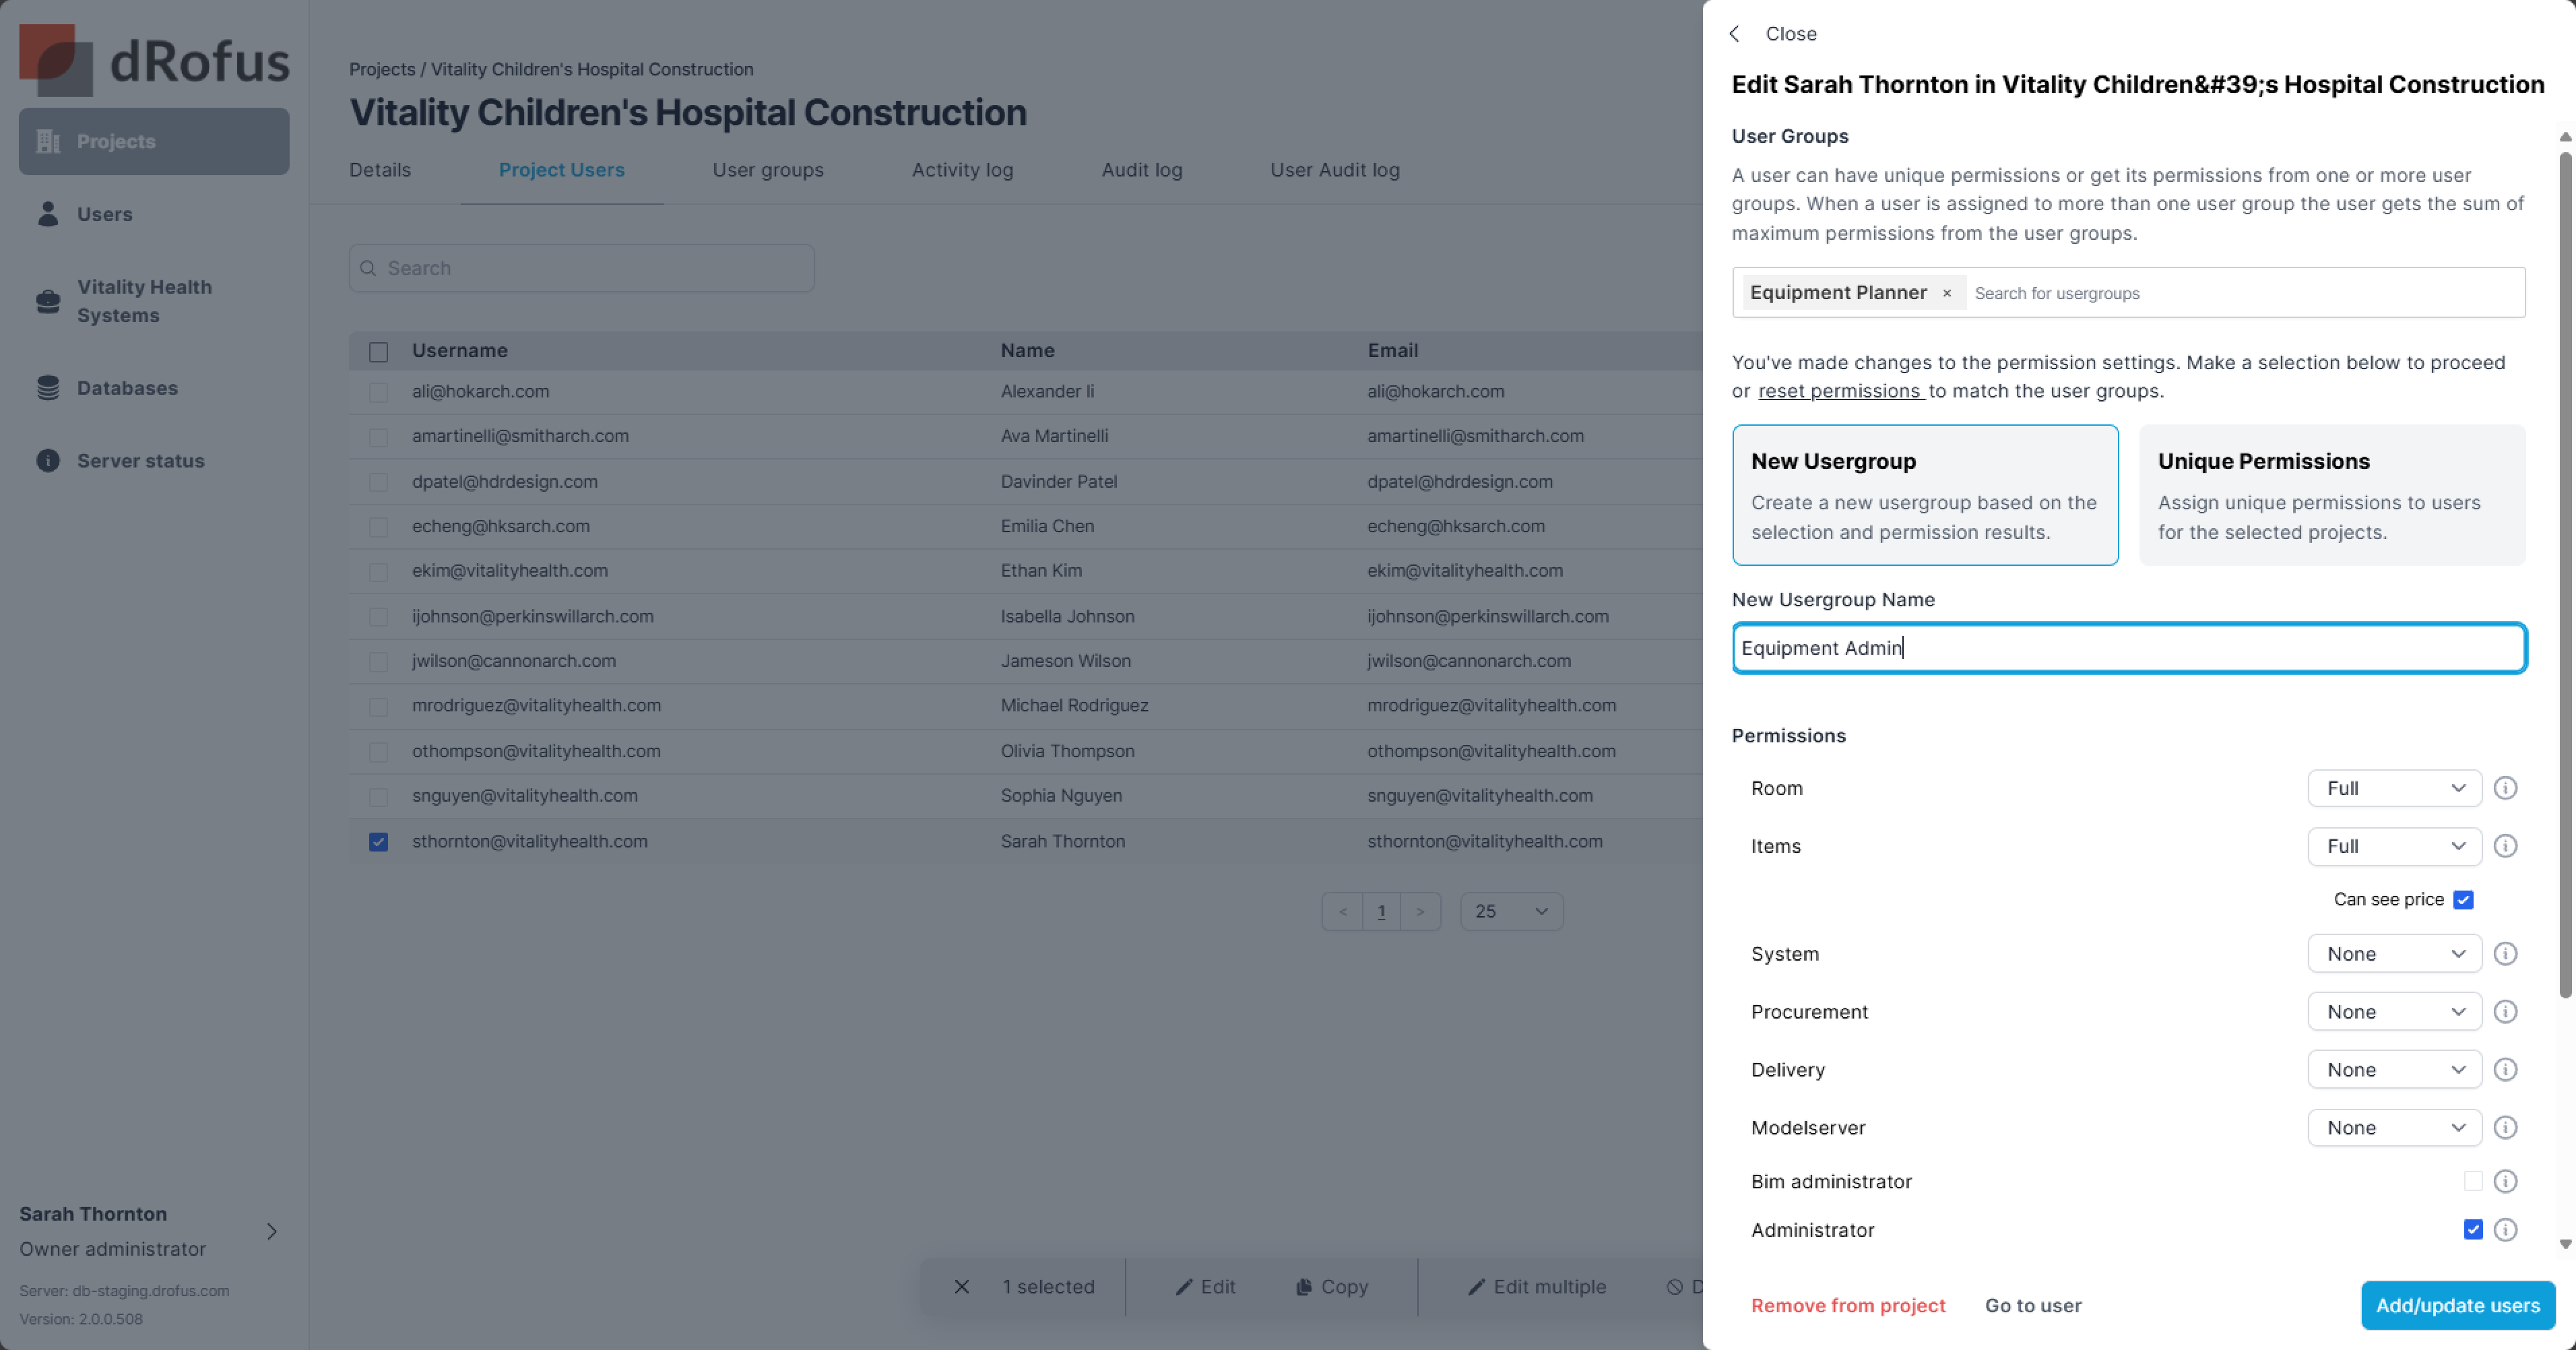This screenshot has width=2576, height=1350.
Task: Open Server status in the sidebar
Action: [140, 461]
